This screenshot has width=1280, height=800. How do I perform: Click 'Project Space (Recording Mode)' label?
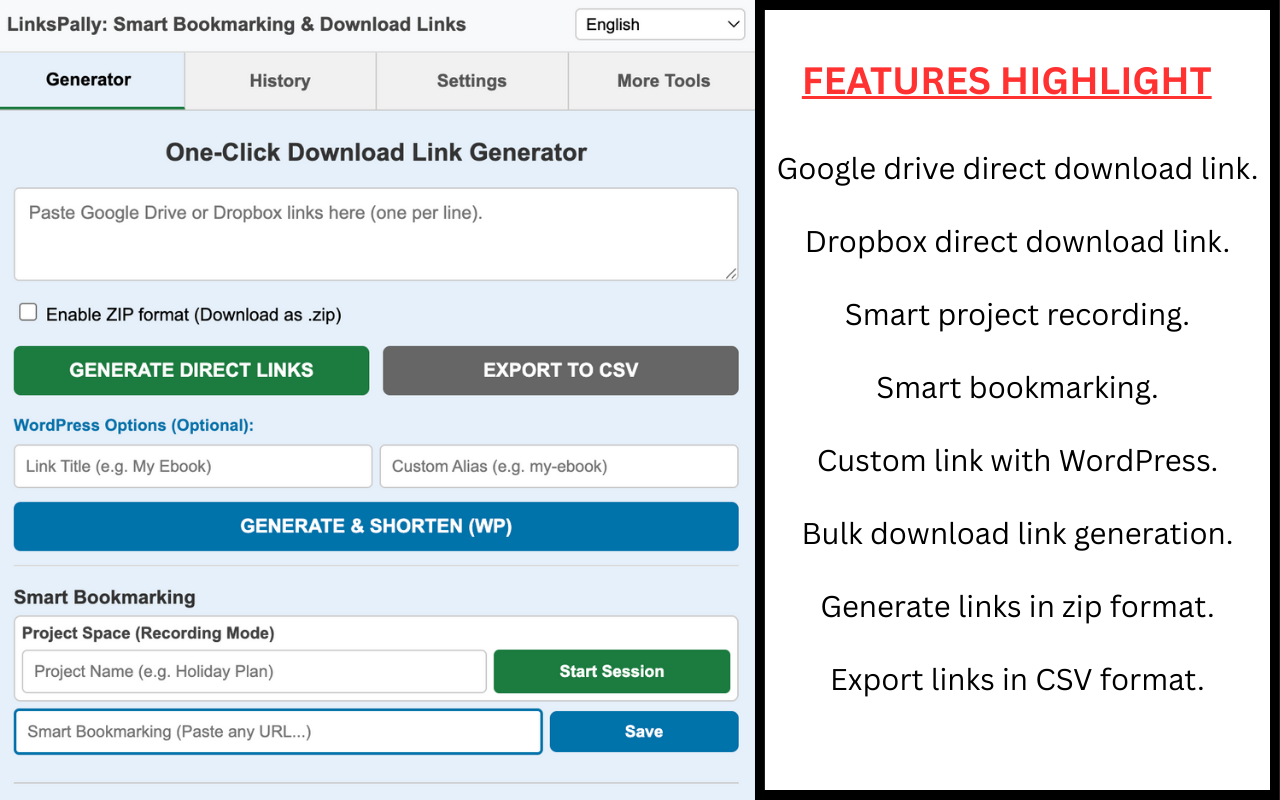click(148, 633)
